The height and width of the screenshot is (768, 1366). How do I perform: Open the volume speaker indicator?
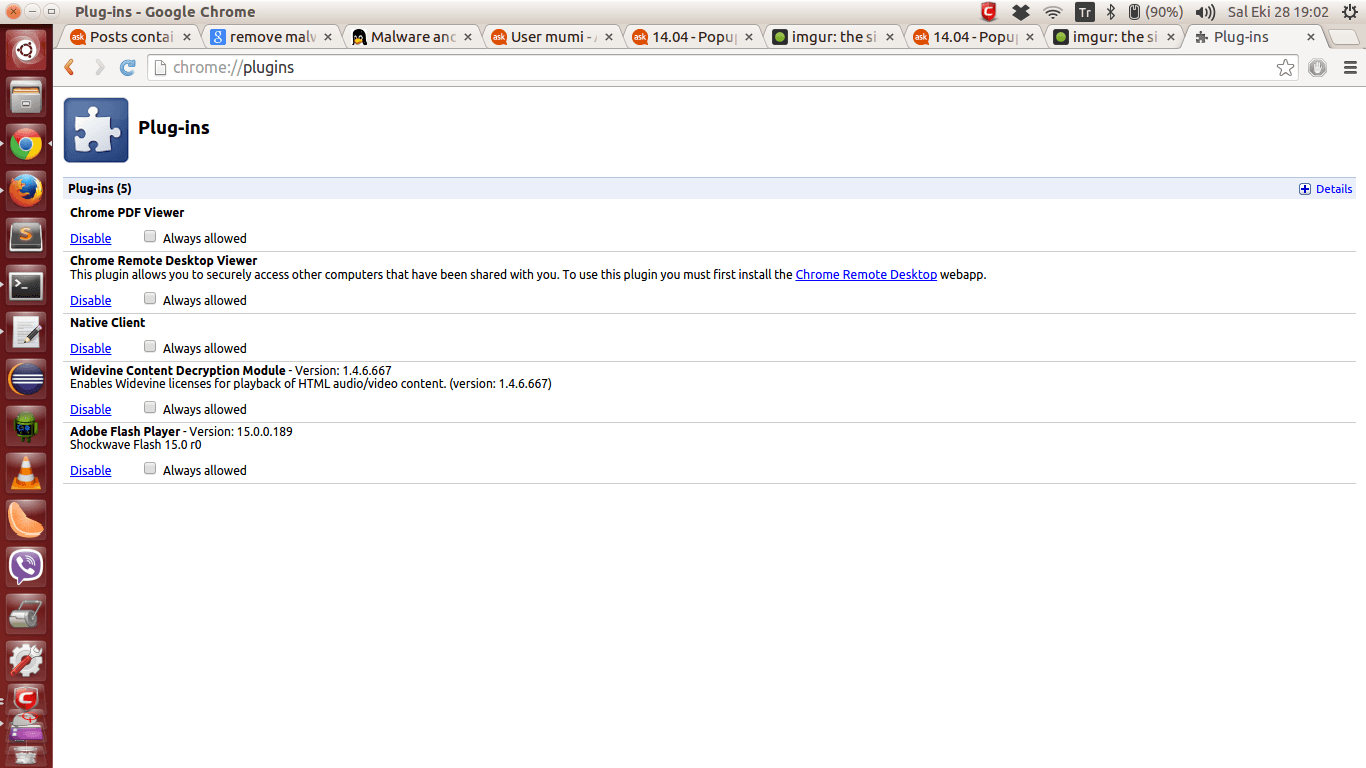[x=1205, y=12]
